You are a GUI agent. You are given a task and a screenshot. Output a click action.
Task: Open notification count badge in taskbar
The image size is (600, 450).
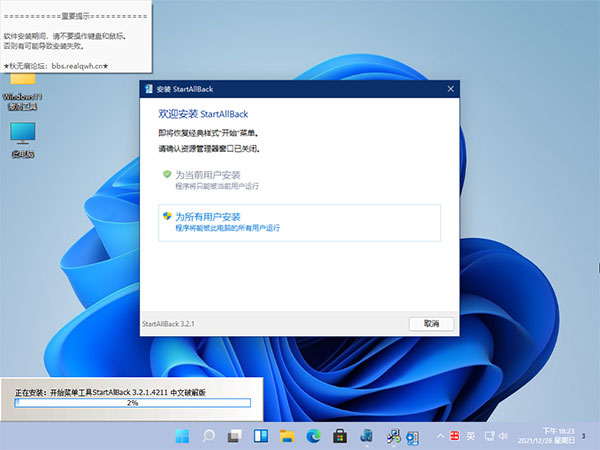coord(584,435)
